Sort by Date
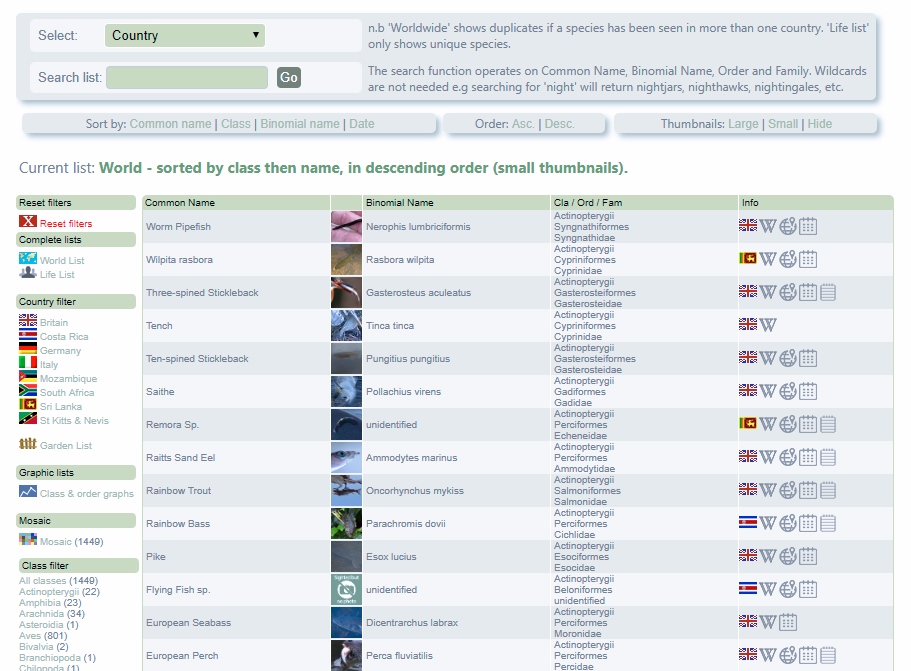 tap(362, 124)
